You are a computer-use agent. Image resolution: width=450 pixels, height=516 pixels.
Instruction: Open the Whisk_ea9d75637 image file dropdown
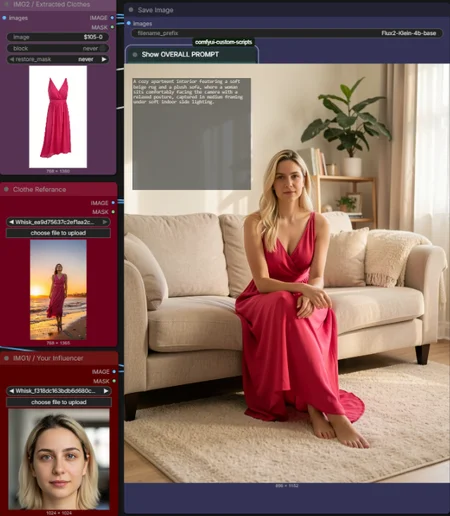58,222
